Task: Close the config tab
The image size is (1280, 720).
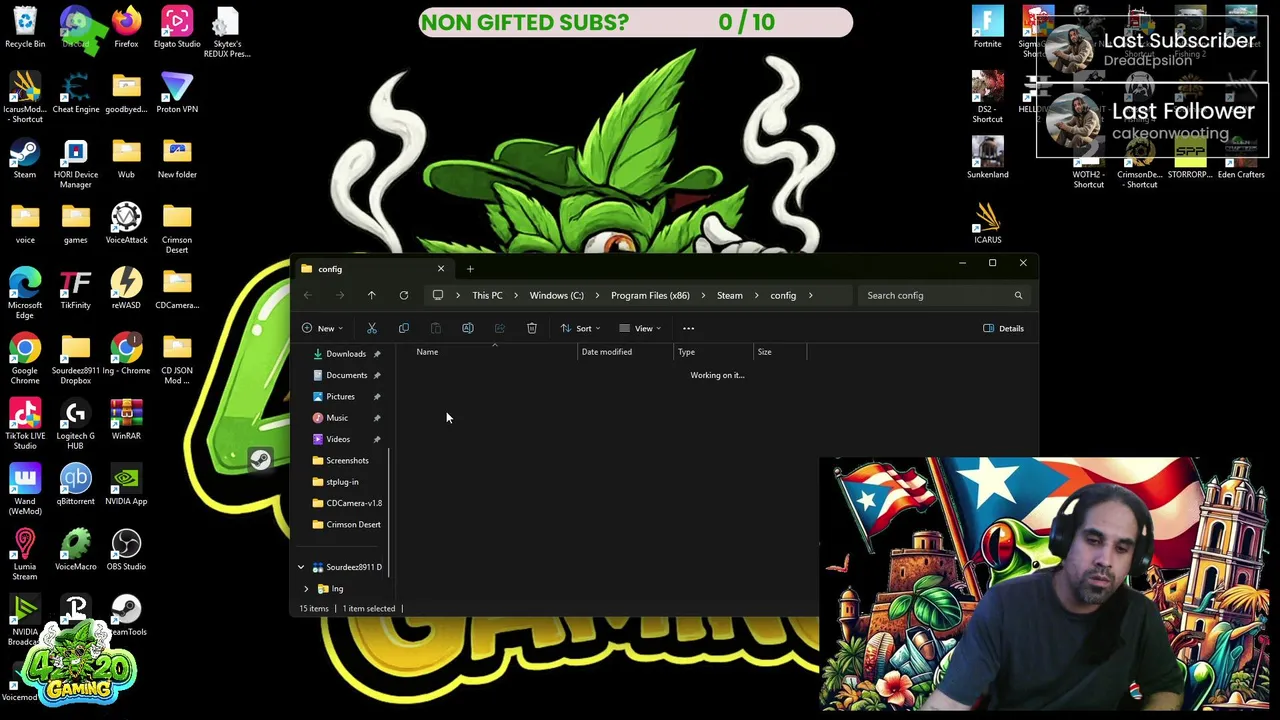Action: [441, 269]
